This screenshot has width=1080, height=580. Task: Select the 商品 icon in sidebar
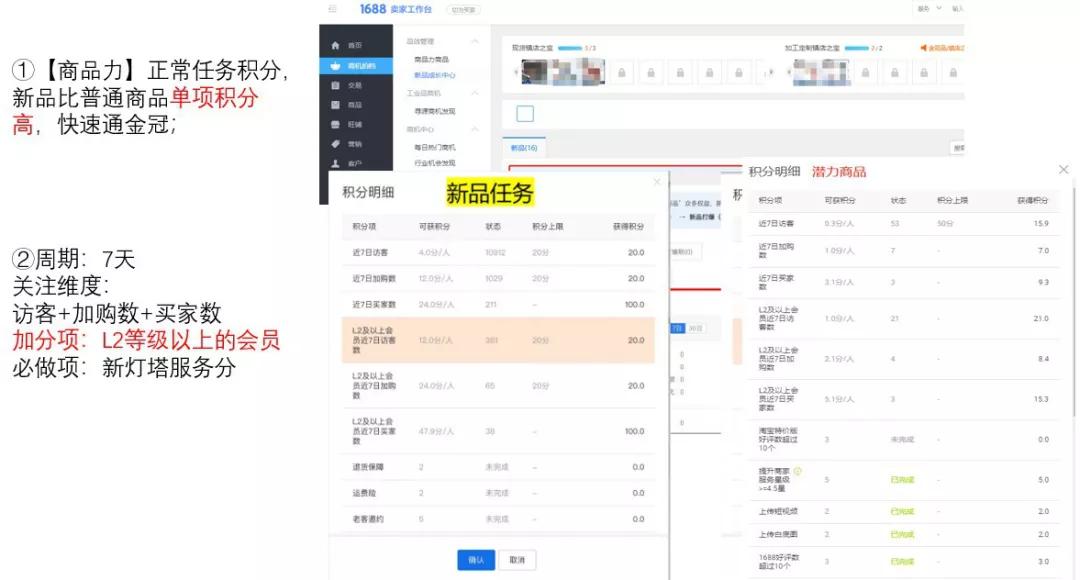coord(334,106)
